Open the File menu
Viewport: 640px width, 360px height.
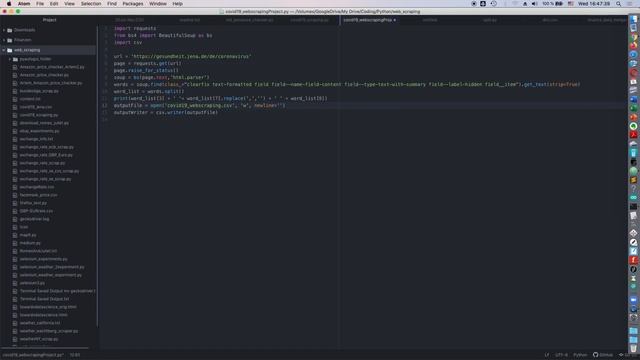[40, 4]
